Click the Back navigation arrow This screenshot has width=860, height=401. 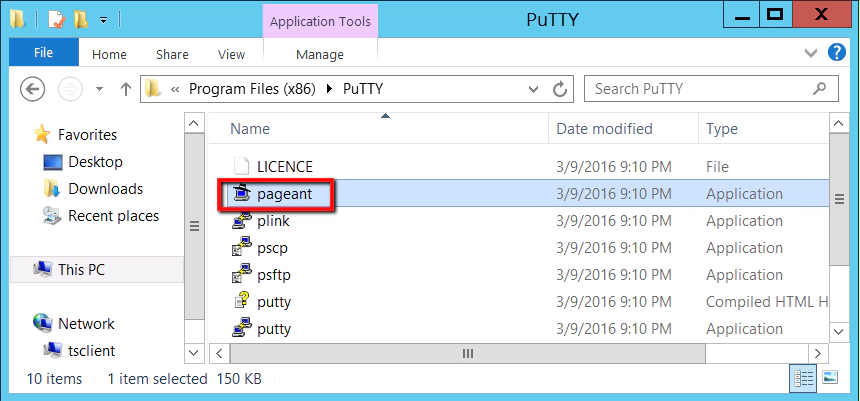(x=32, y=89)
